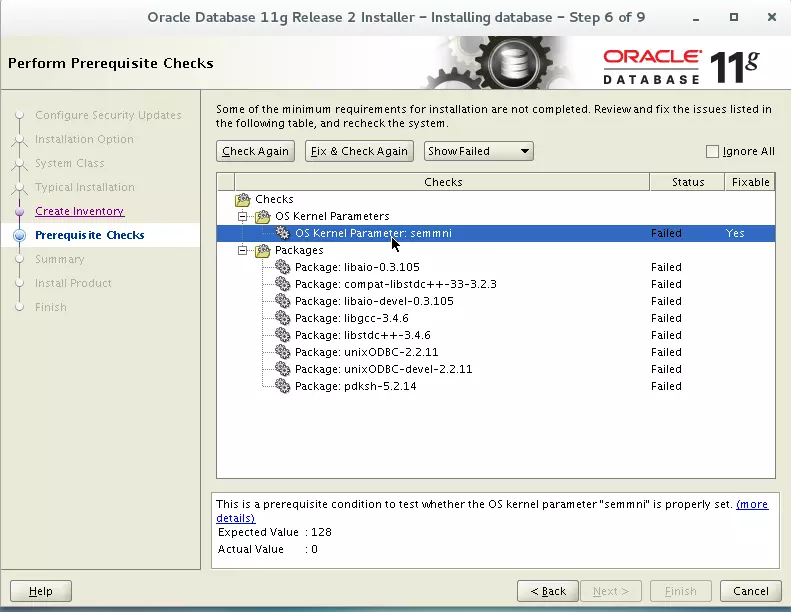
Task: Select the Checks root tree row
Action: [x=496, y=199]
